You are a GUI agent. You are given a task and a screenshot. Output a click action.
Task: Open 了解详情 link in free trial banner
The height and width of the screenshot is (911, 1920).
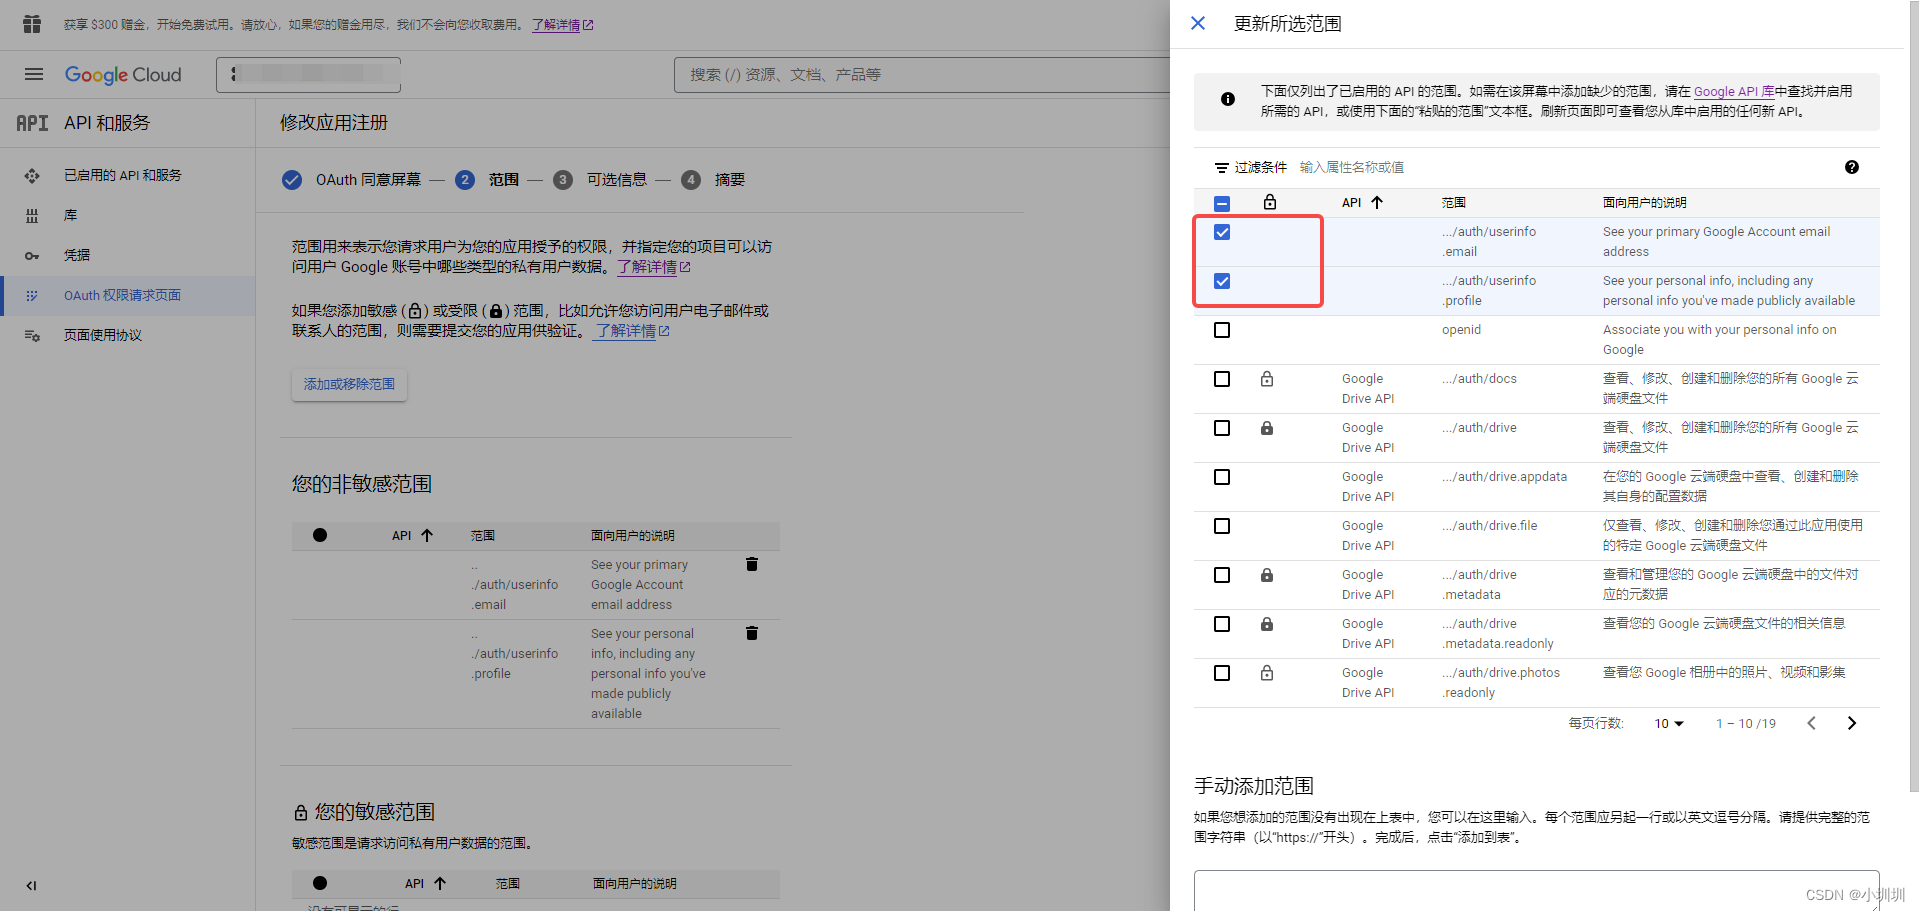click(562, 24)
